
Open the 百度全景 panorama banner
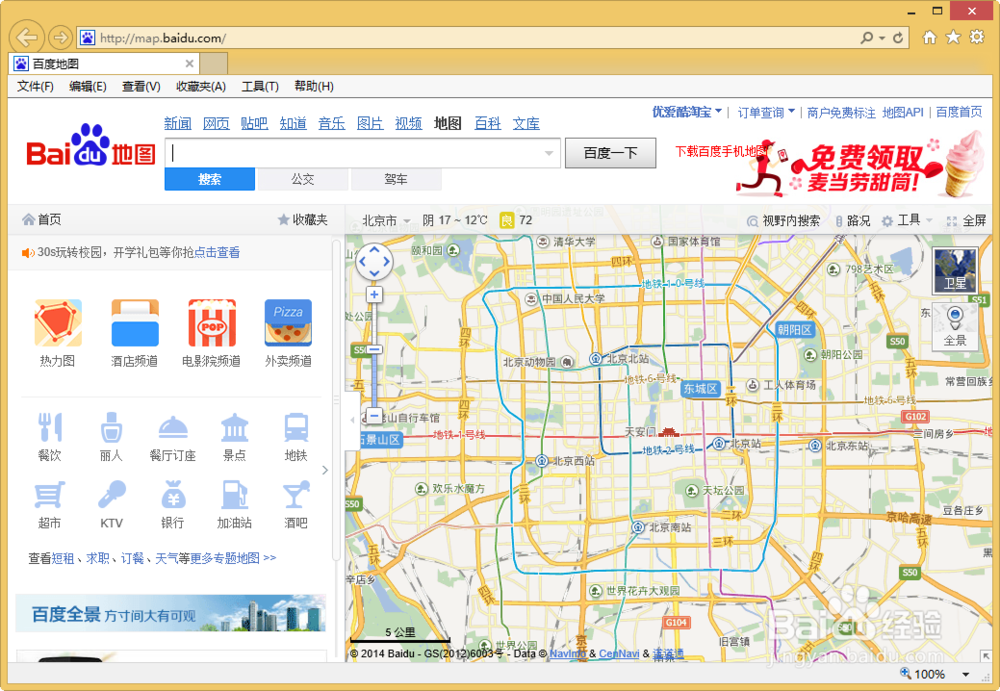tap(170, 613)
